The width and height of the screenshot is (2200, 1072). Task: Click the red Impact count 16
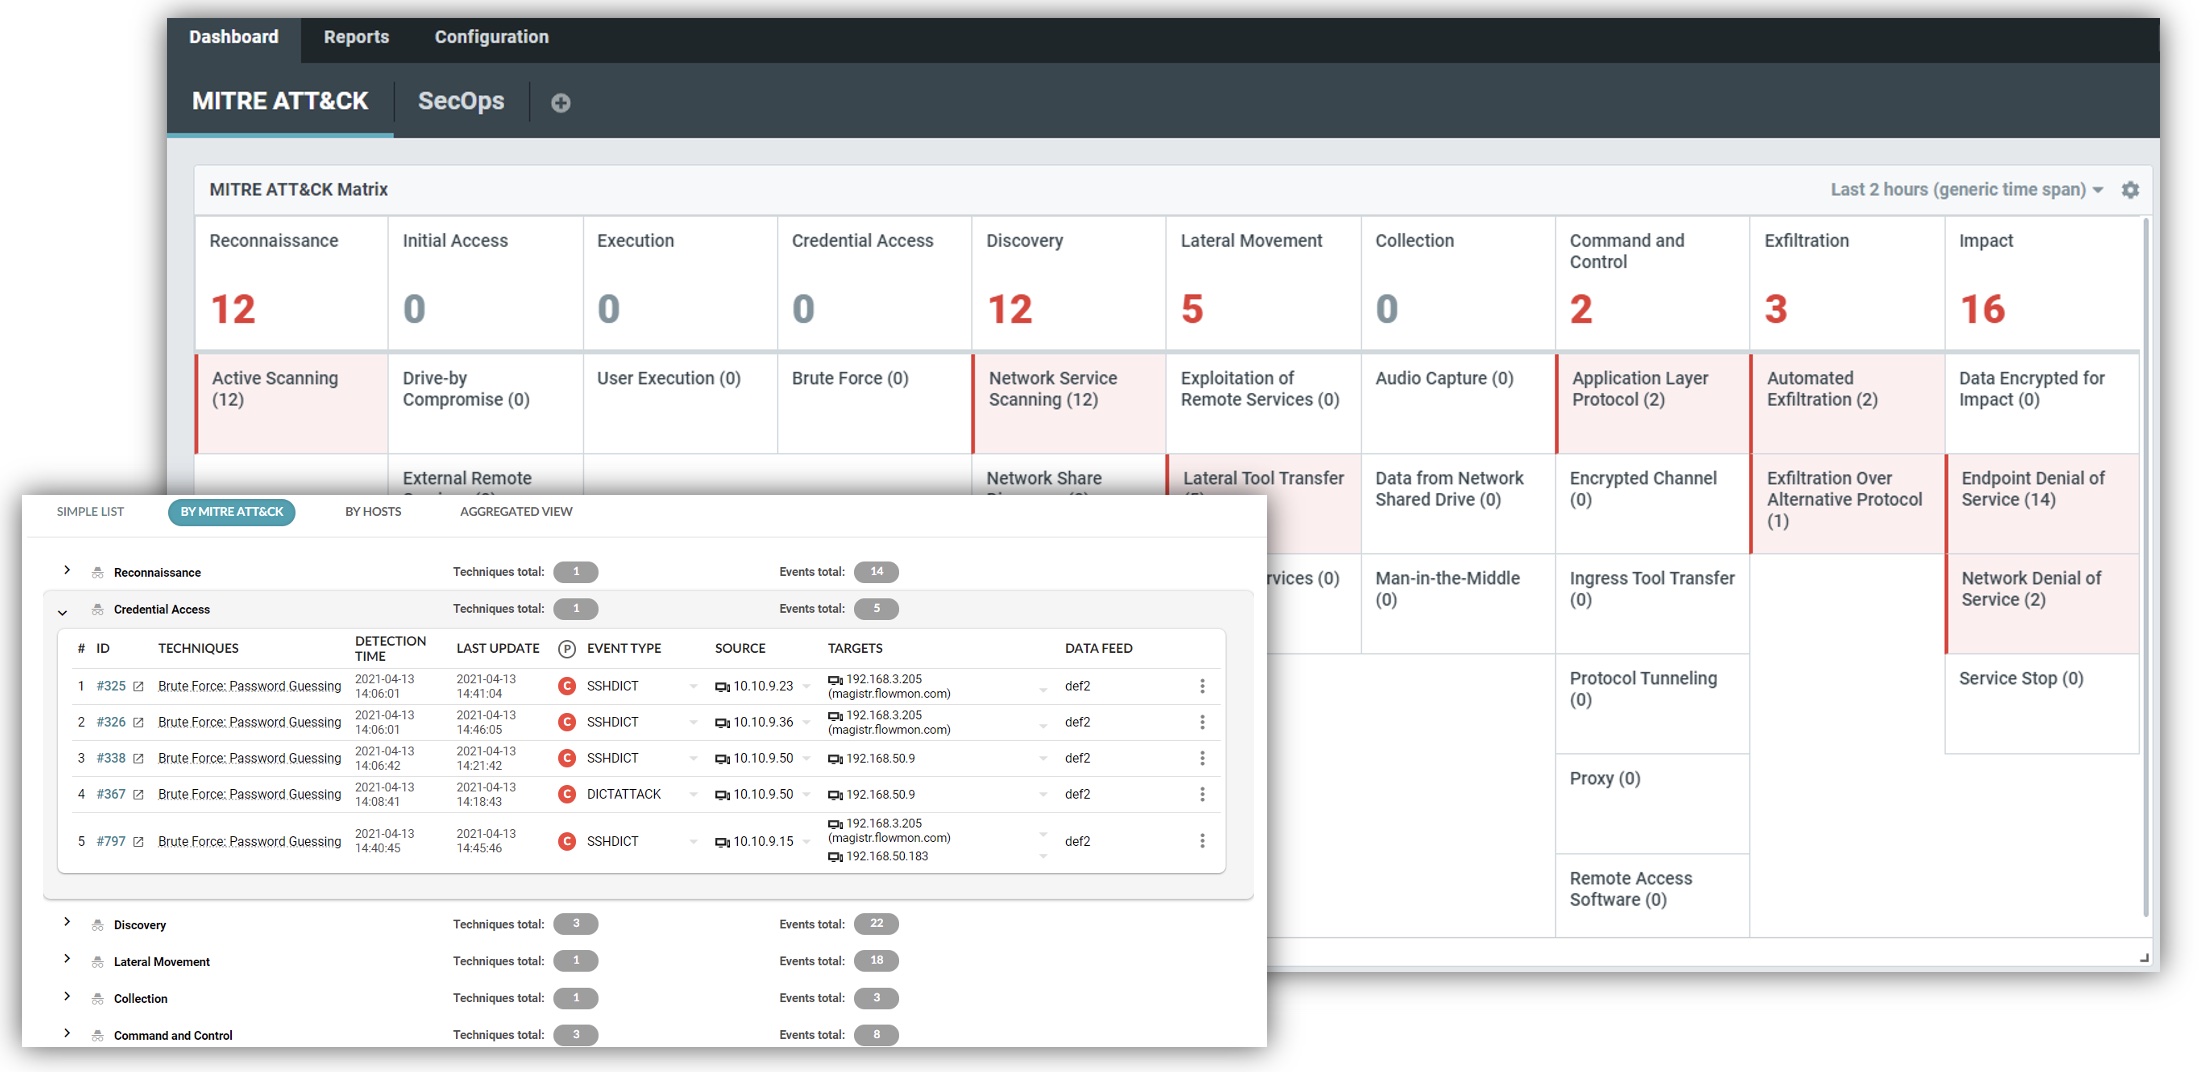(1982, 309)
